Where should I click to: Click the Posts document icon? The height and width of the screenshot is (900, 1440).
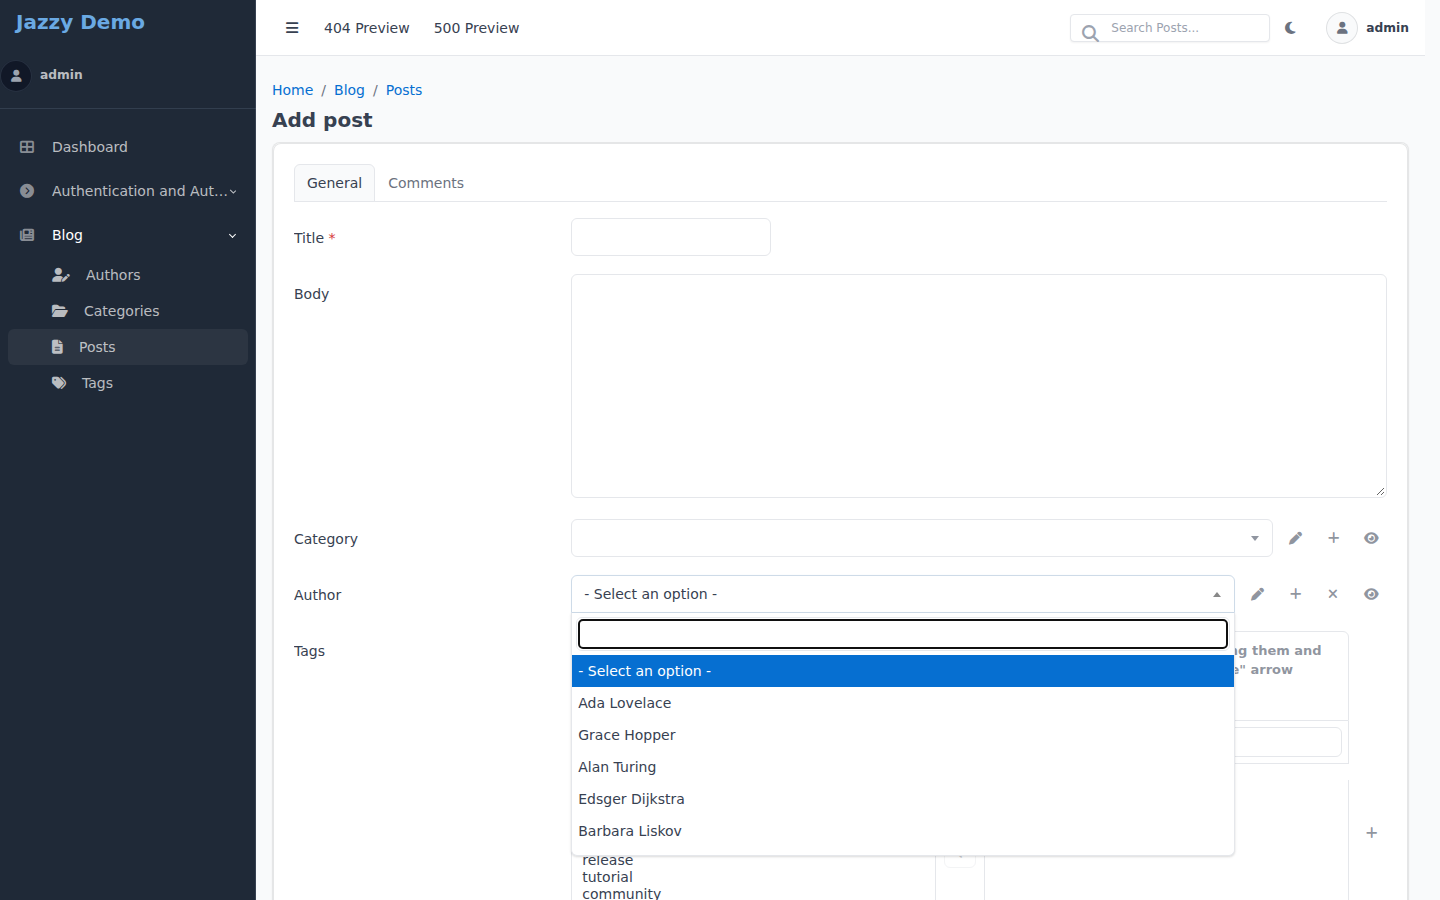tap(57, 347)
